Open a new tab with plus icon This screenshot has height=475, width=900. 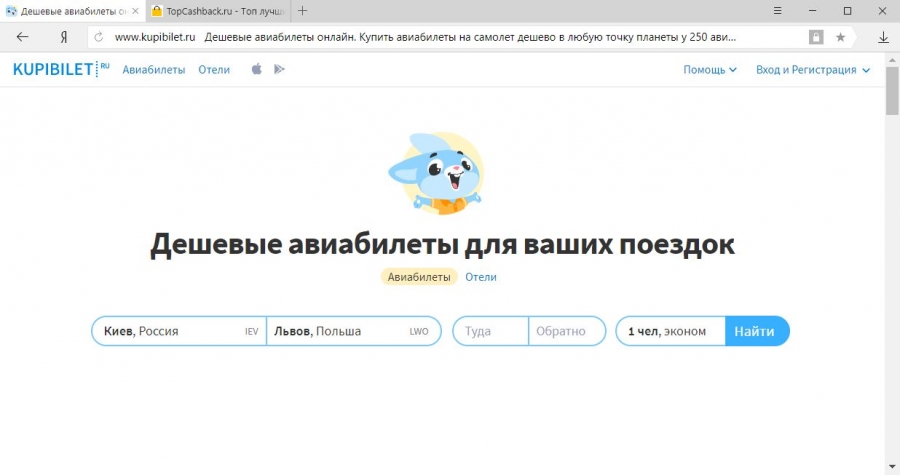click(x=302, y=11)
